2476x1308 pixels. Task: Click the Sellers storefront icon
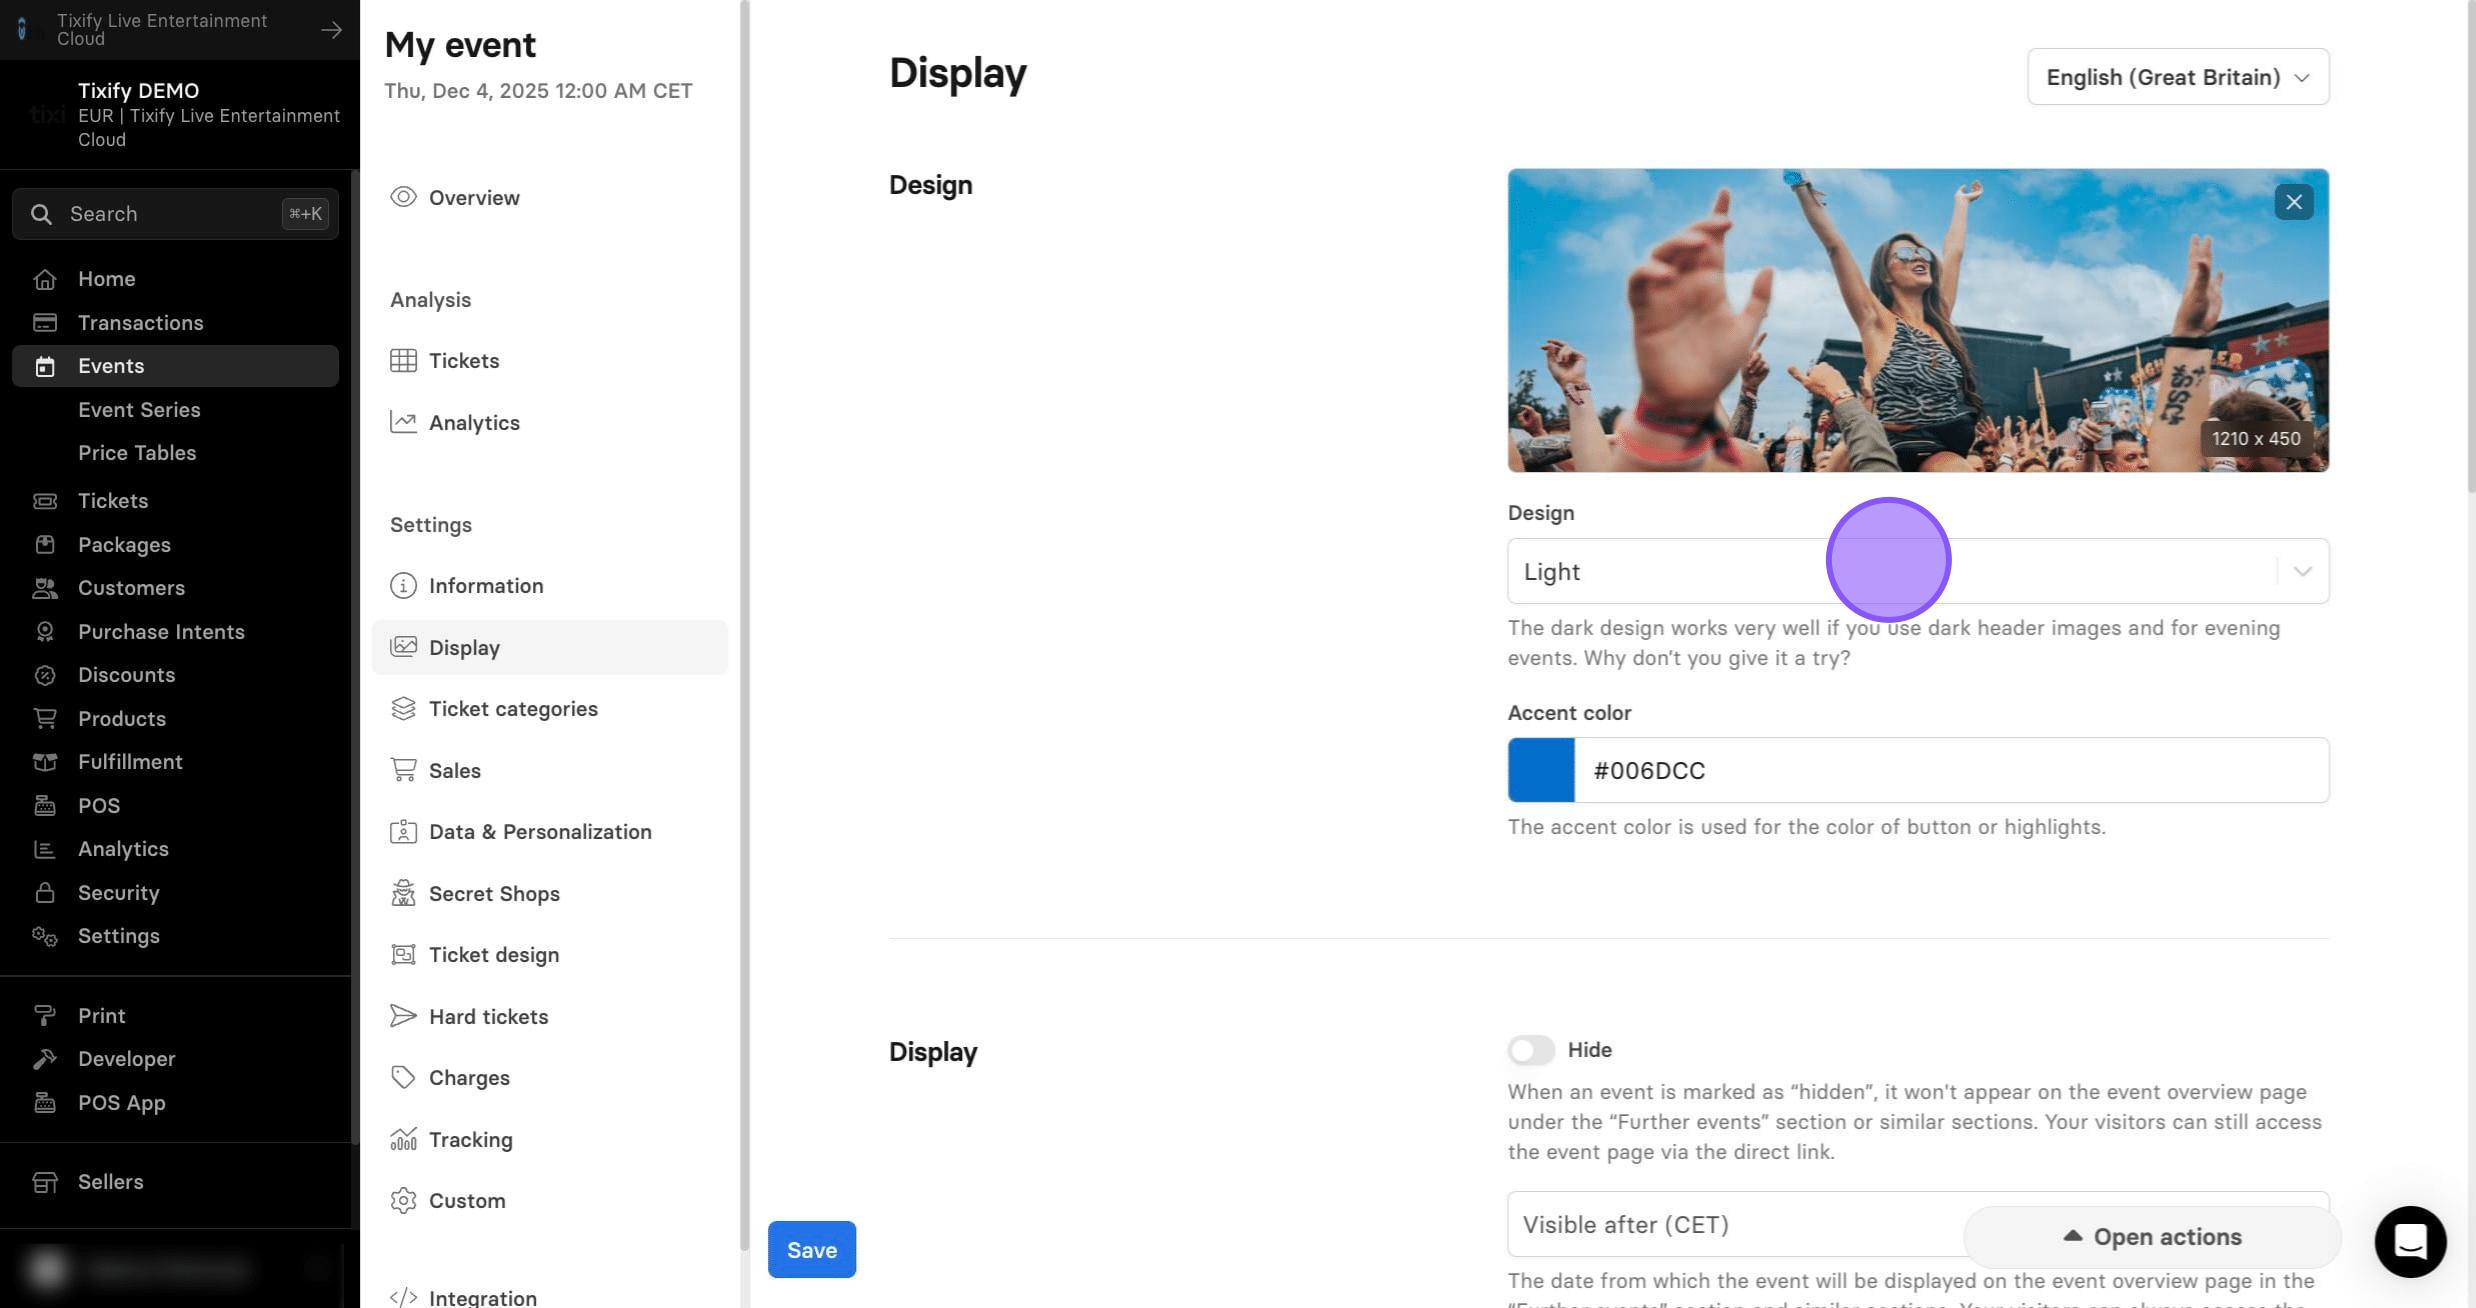[x=44, y=1182]
